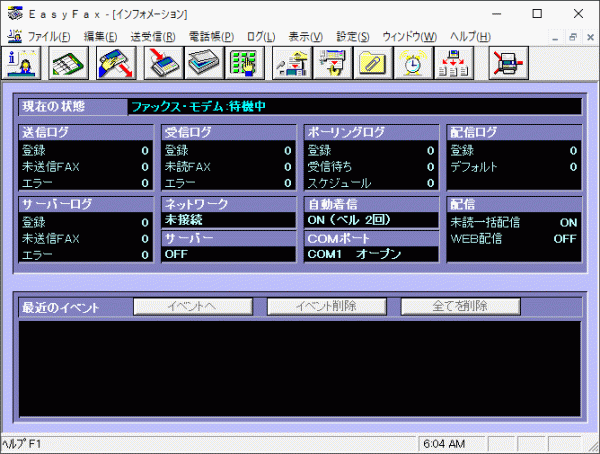Click the サーバーログ panel header
This screenshot has height=454, width=600.
(x=86, y=204)
